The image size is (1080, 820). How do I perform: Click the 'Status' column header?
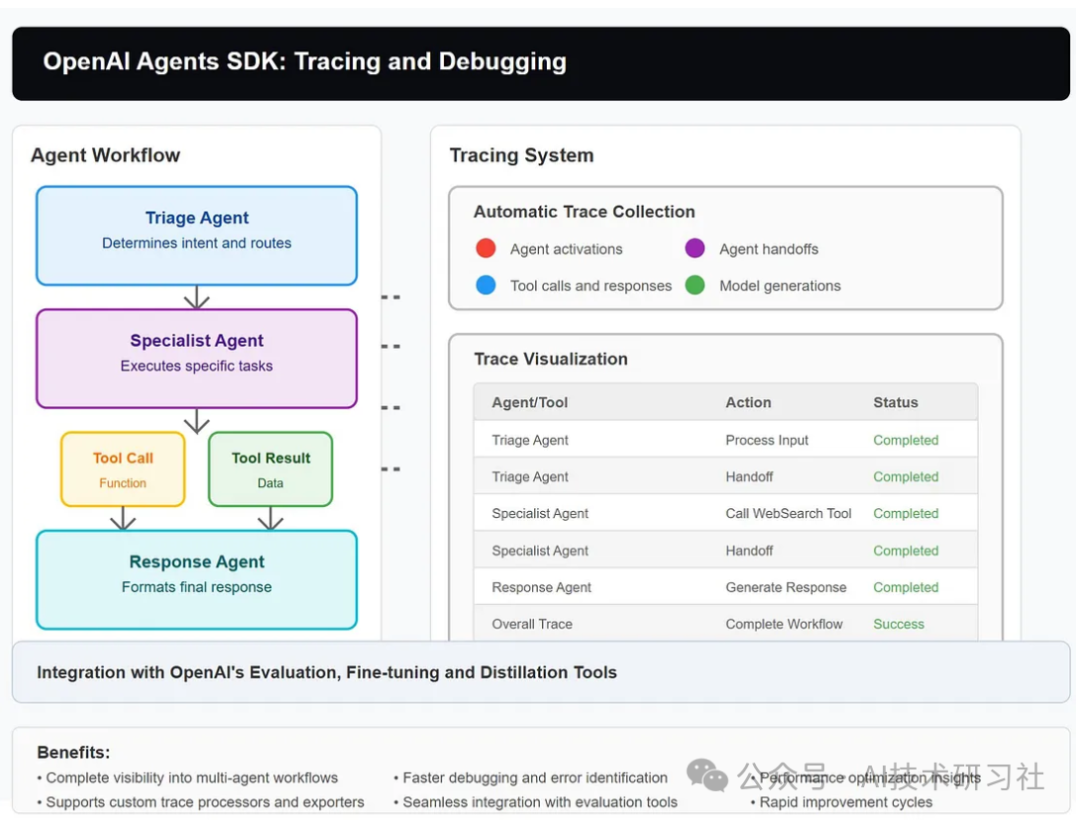pos(895,402)
